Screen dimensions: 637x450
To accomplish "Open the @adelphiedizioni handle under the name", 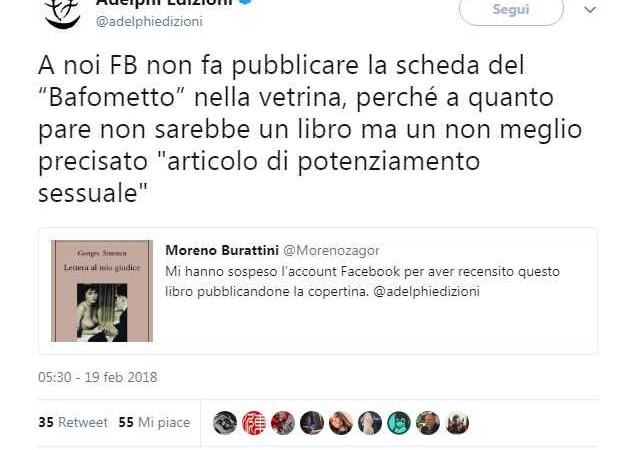I will click(x=149, y=22).
